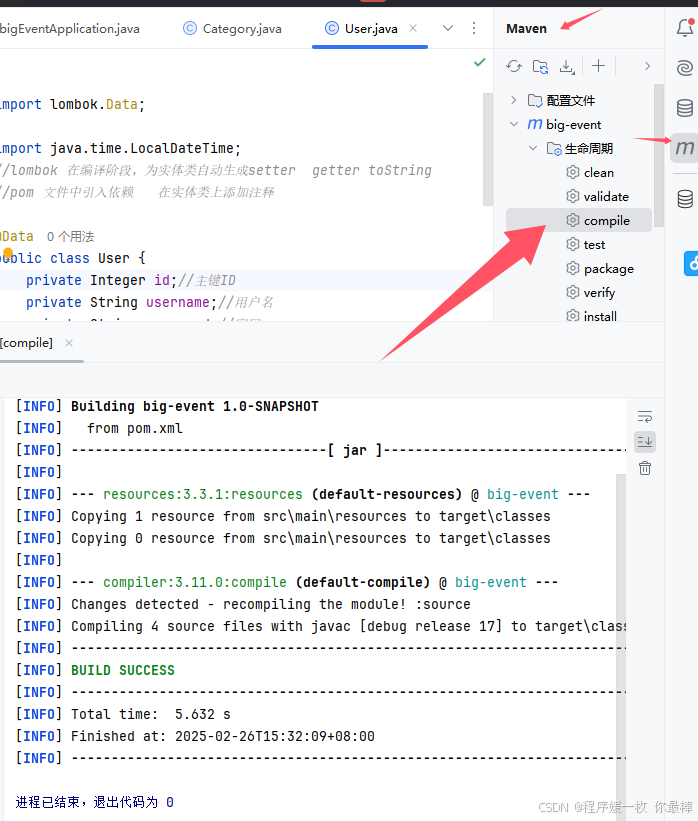This screenshot has width=698, height=821.
Task: Click the notifications bell icon
Action: (686, 28)
